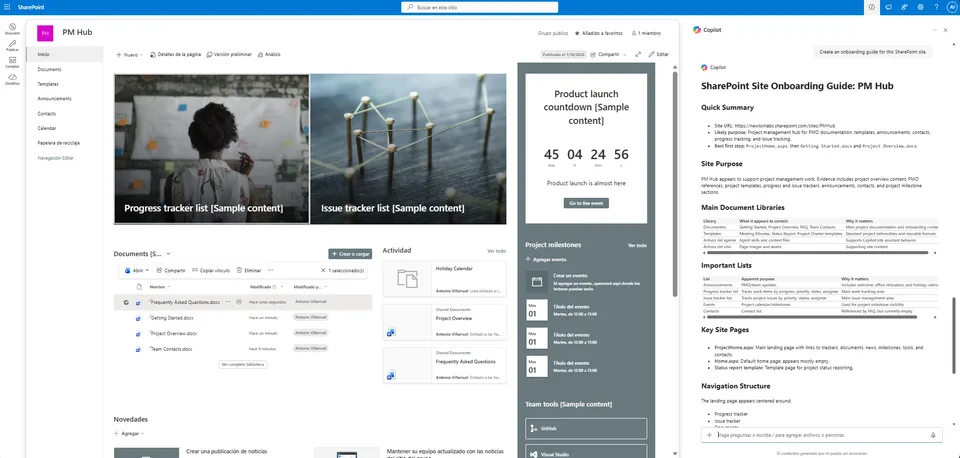Viewport: 960px width, 458px height.
Task: Open the Nombre column sort dropdown
Action: click(160, 287)
